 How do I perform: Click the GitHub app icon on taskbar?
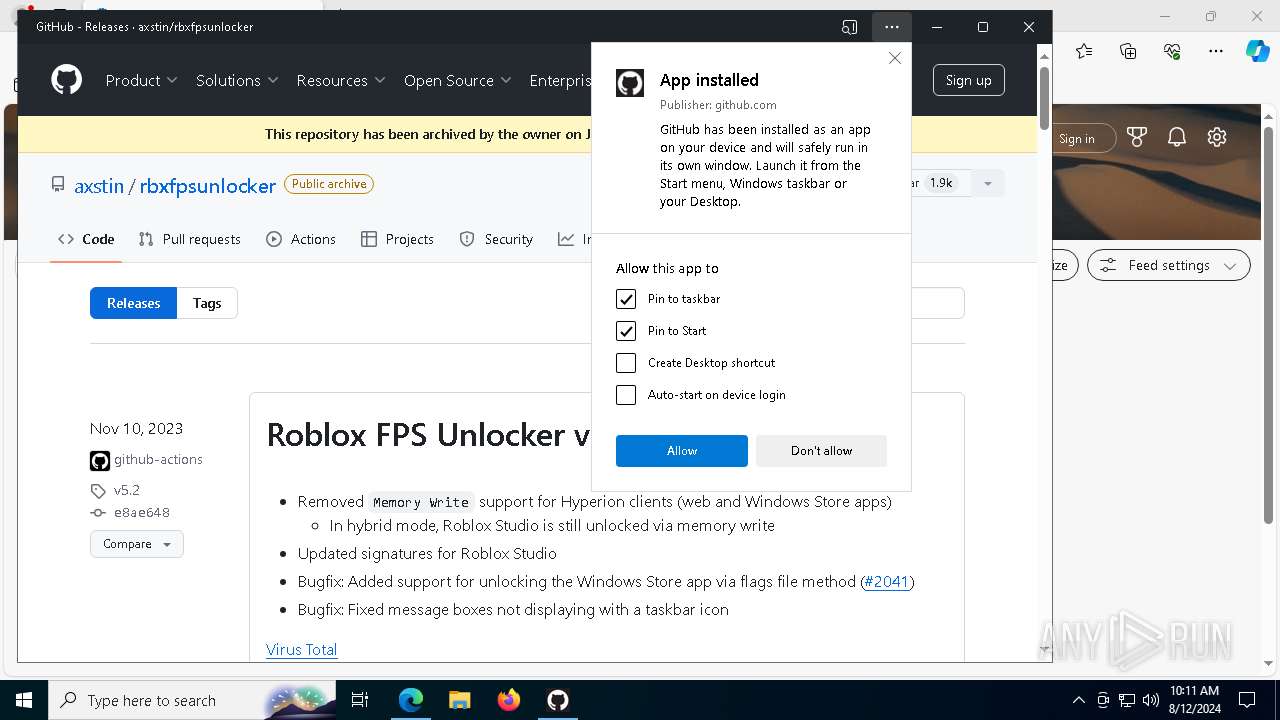(x=558, y=700)
